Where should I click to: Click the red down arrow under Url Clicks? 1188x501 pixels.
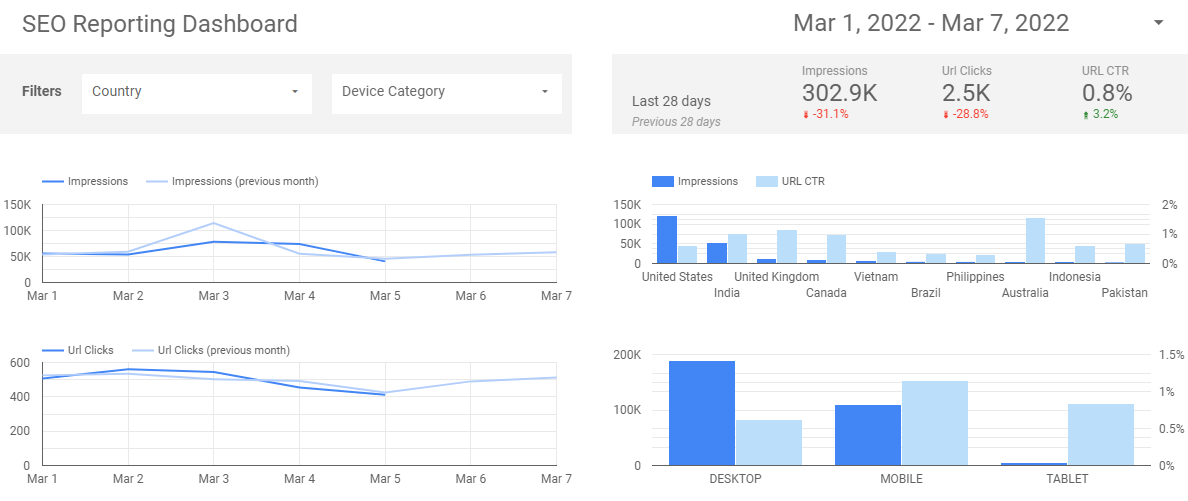point(945,115)
